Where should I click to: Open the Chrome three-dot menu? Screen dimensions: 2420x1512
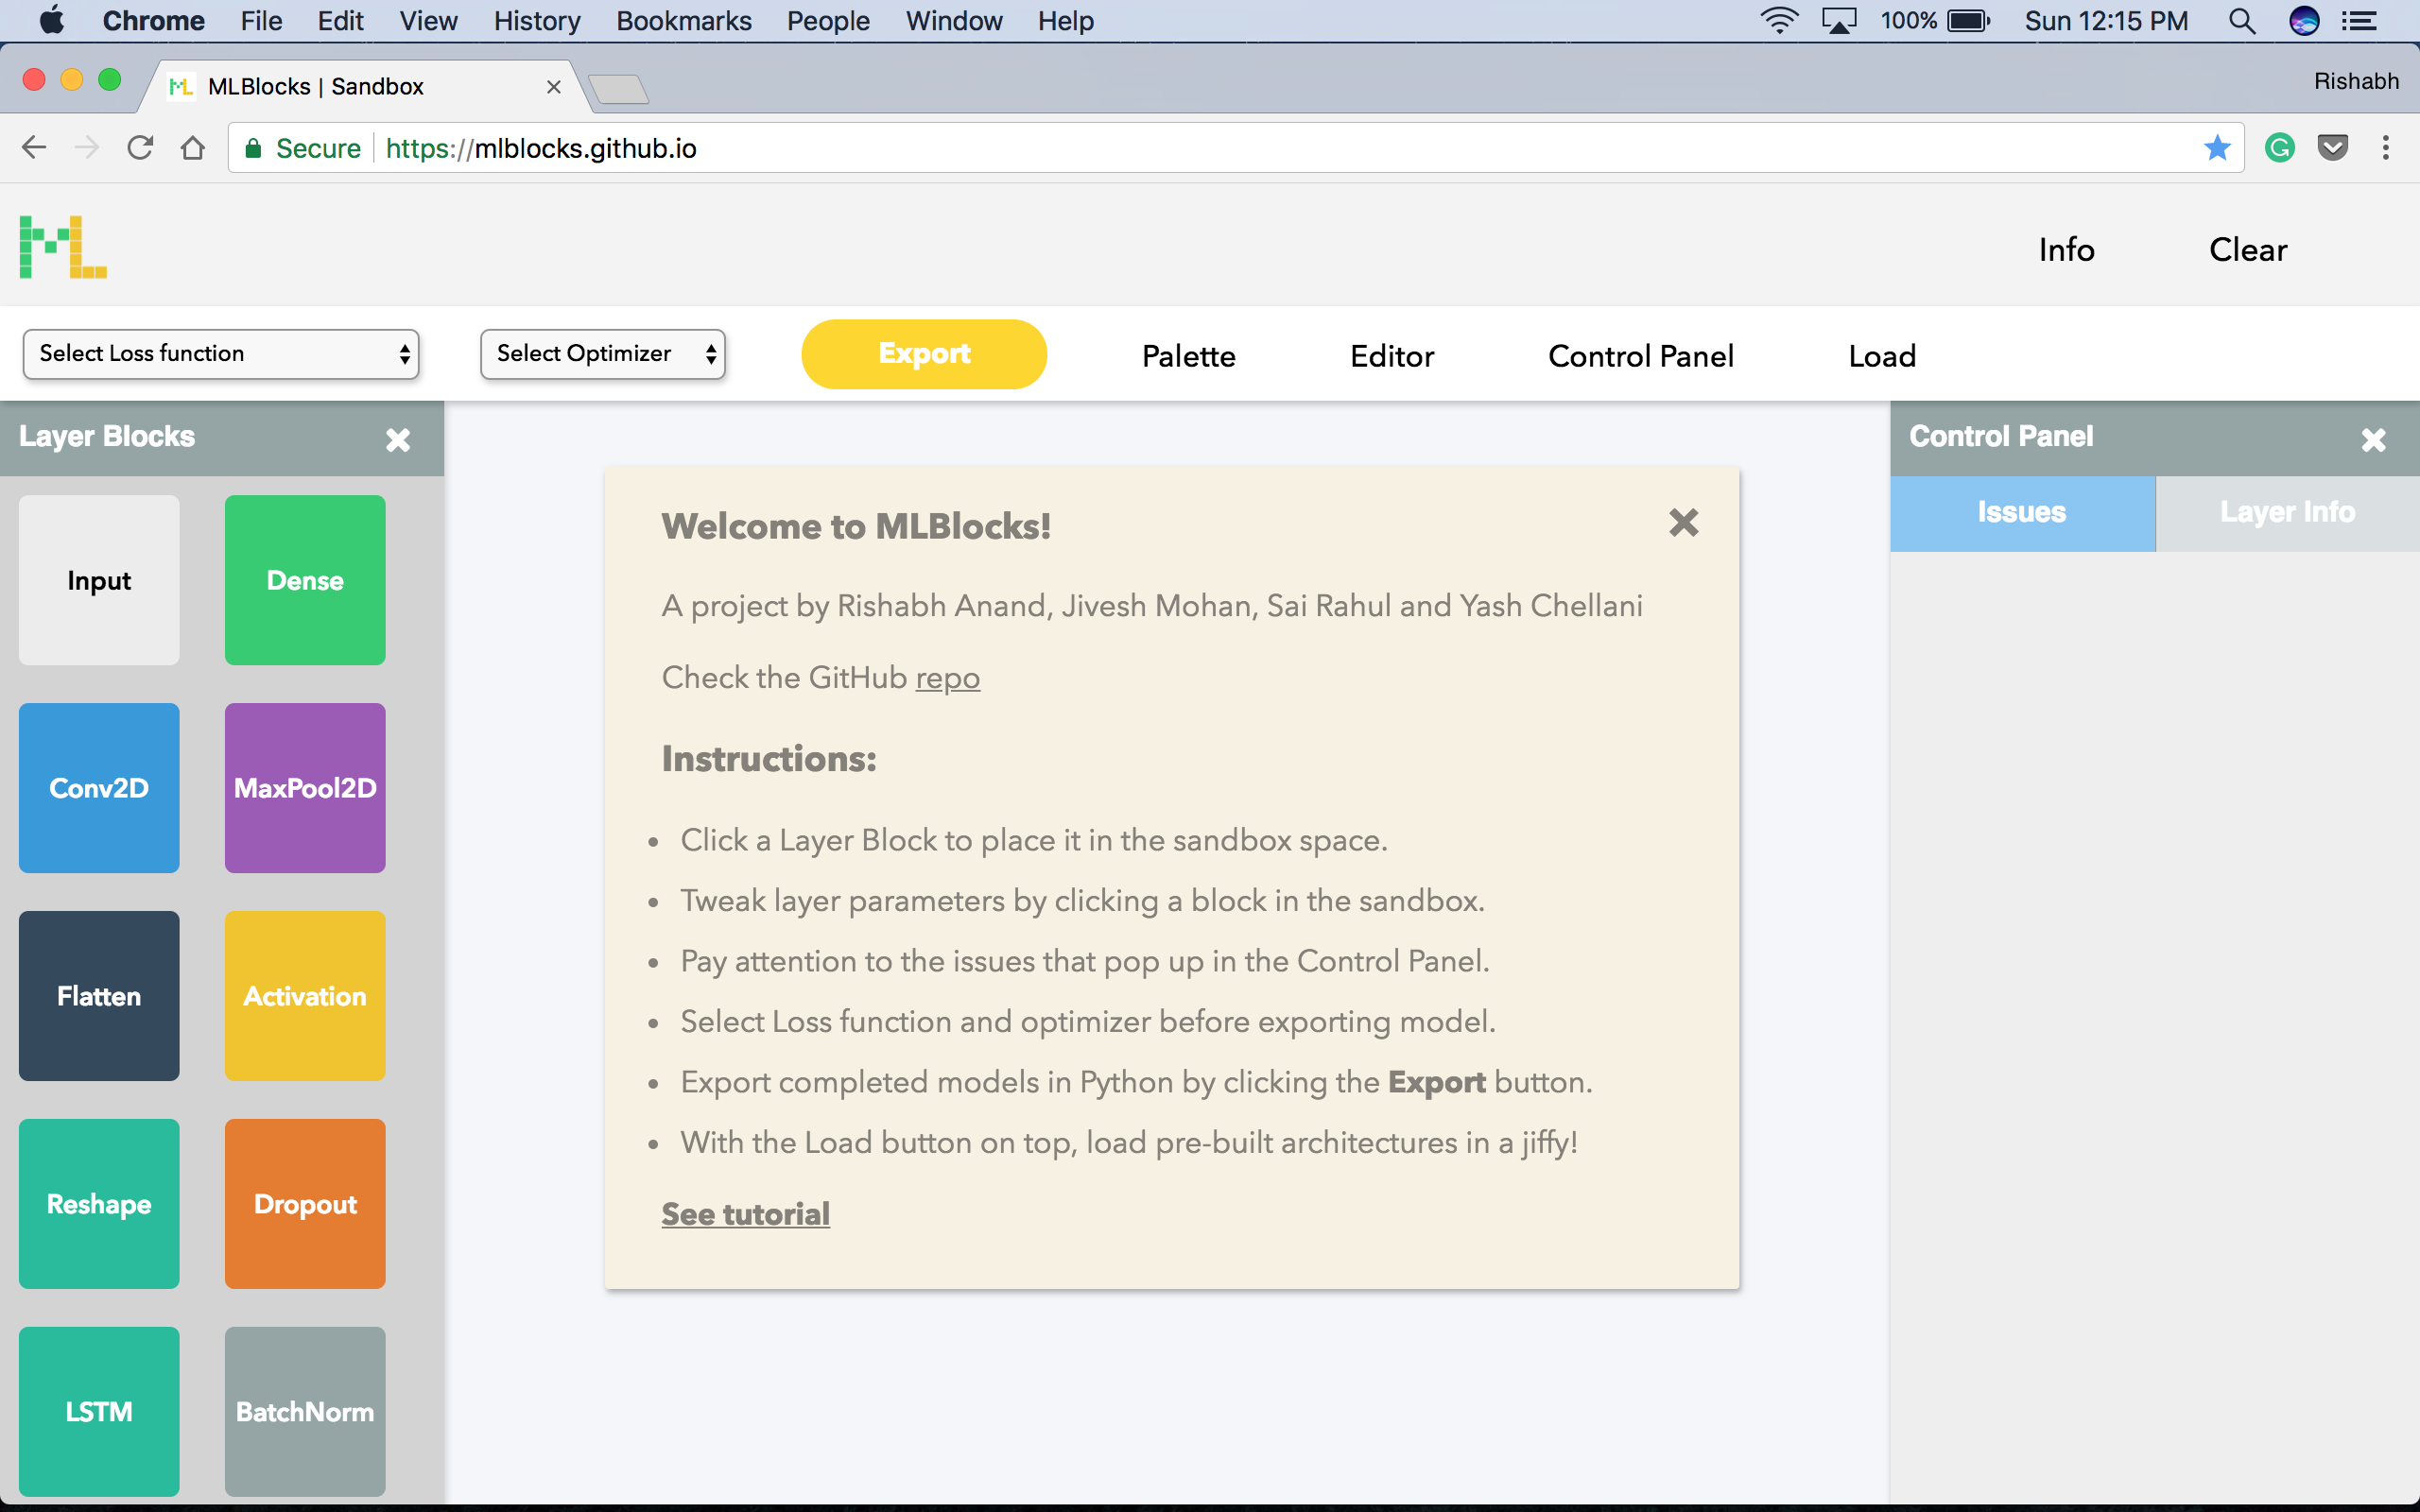(x=2386, y=148)
